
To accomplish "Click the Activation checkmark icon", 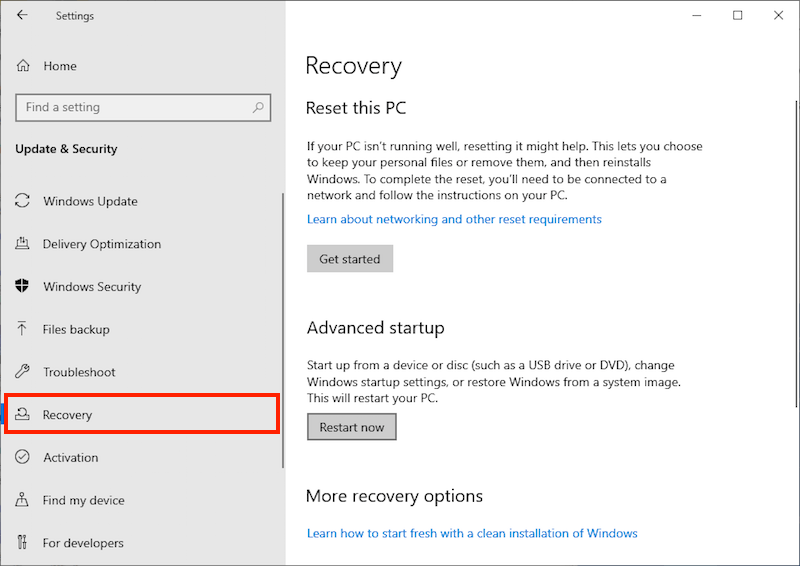I will tap(23, 457).
